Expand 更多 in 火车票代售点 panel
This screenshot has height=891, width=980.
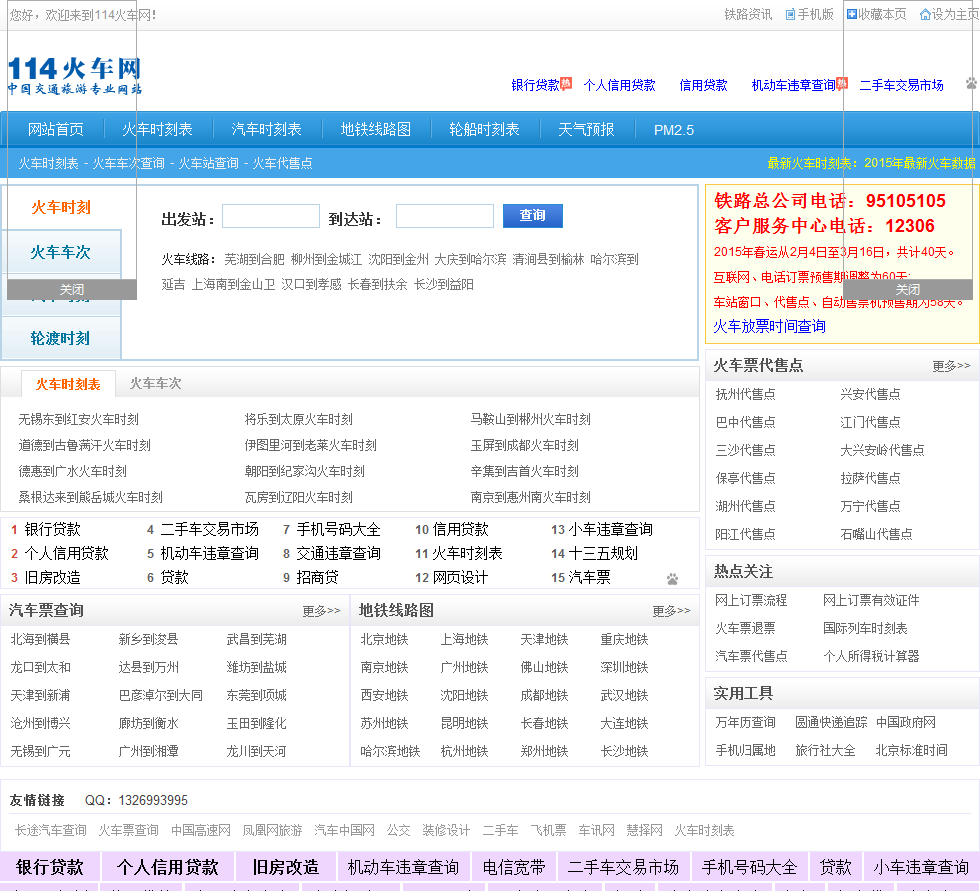(x=951, y=366)
